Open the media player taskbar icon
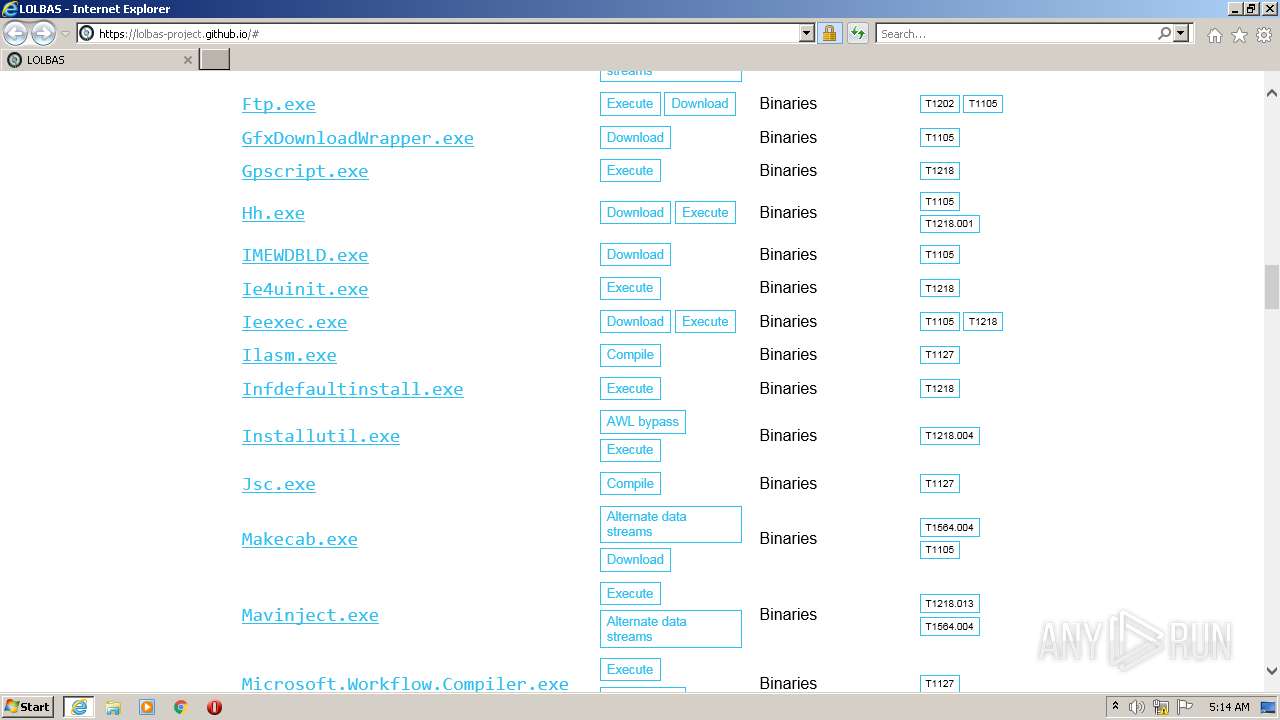 (x=147, y=707)
